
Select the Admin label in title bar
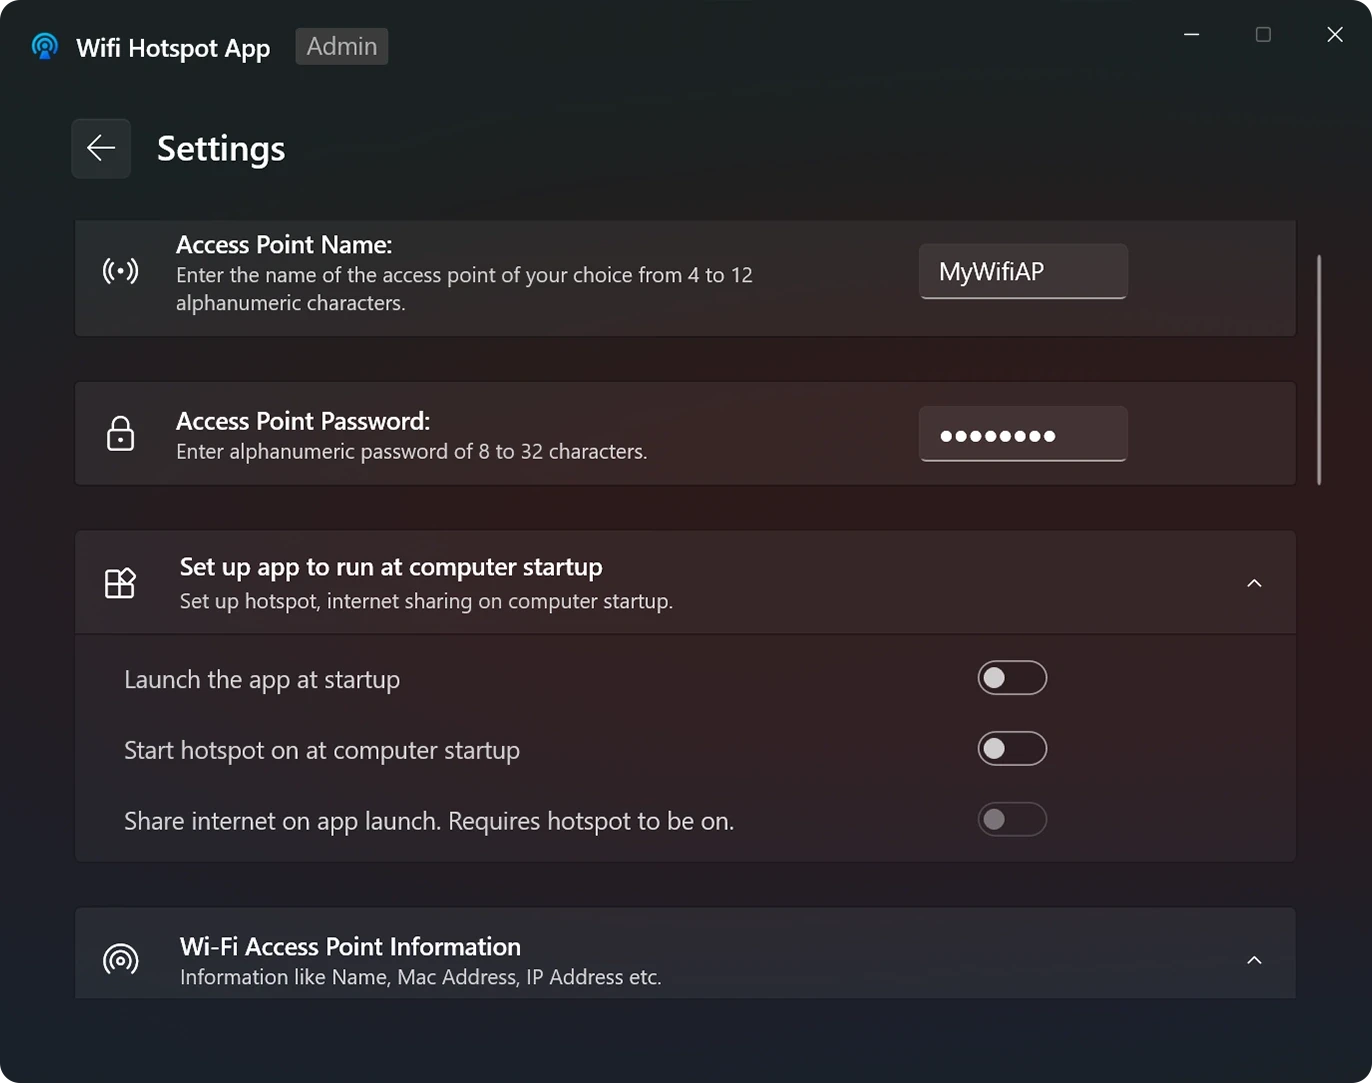tap(341, 45)
